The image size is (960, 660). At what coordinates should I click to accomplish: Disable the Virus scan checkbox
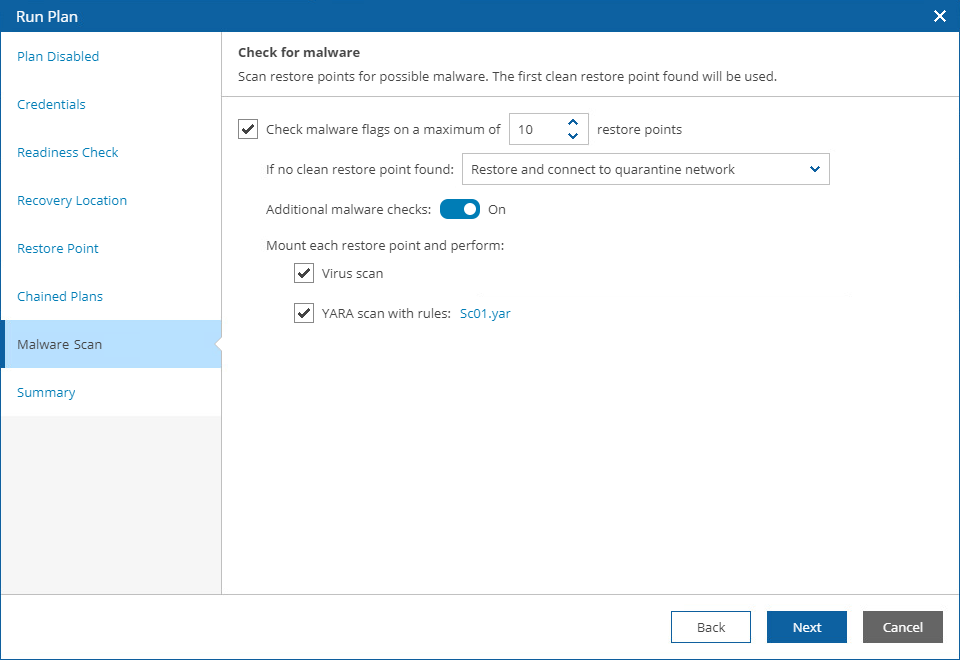[304, 273]
